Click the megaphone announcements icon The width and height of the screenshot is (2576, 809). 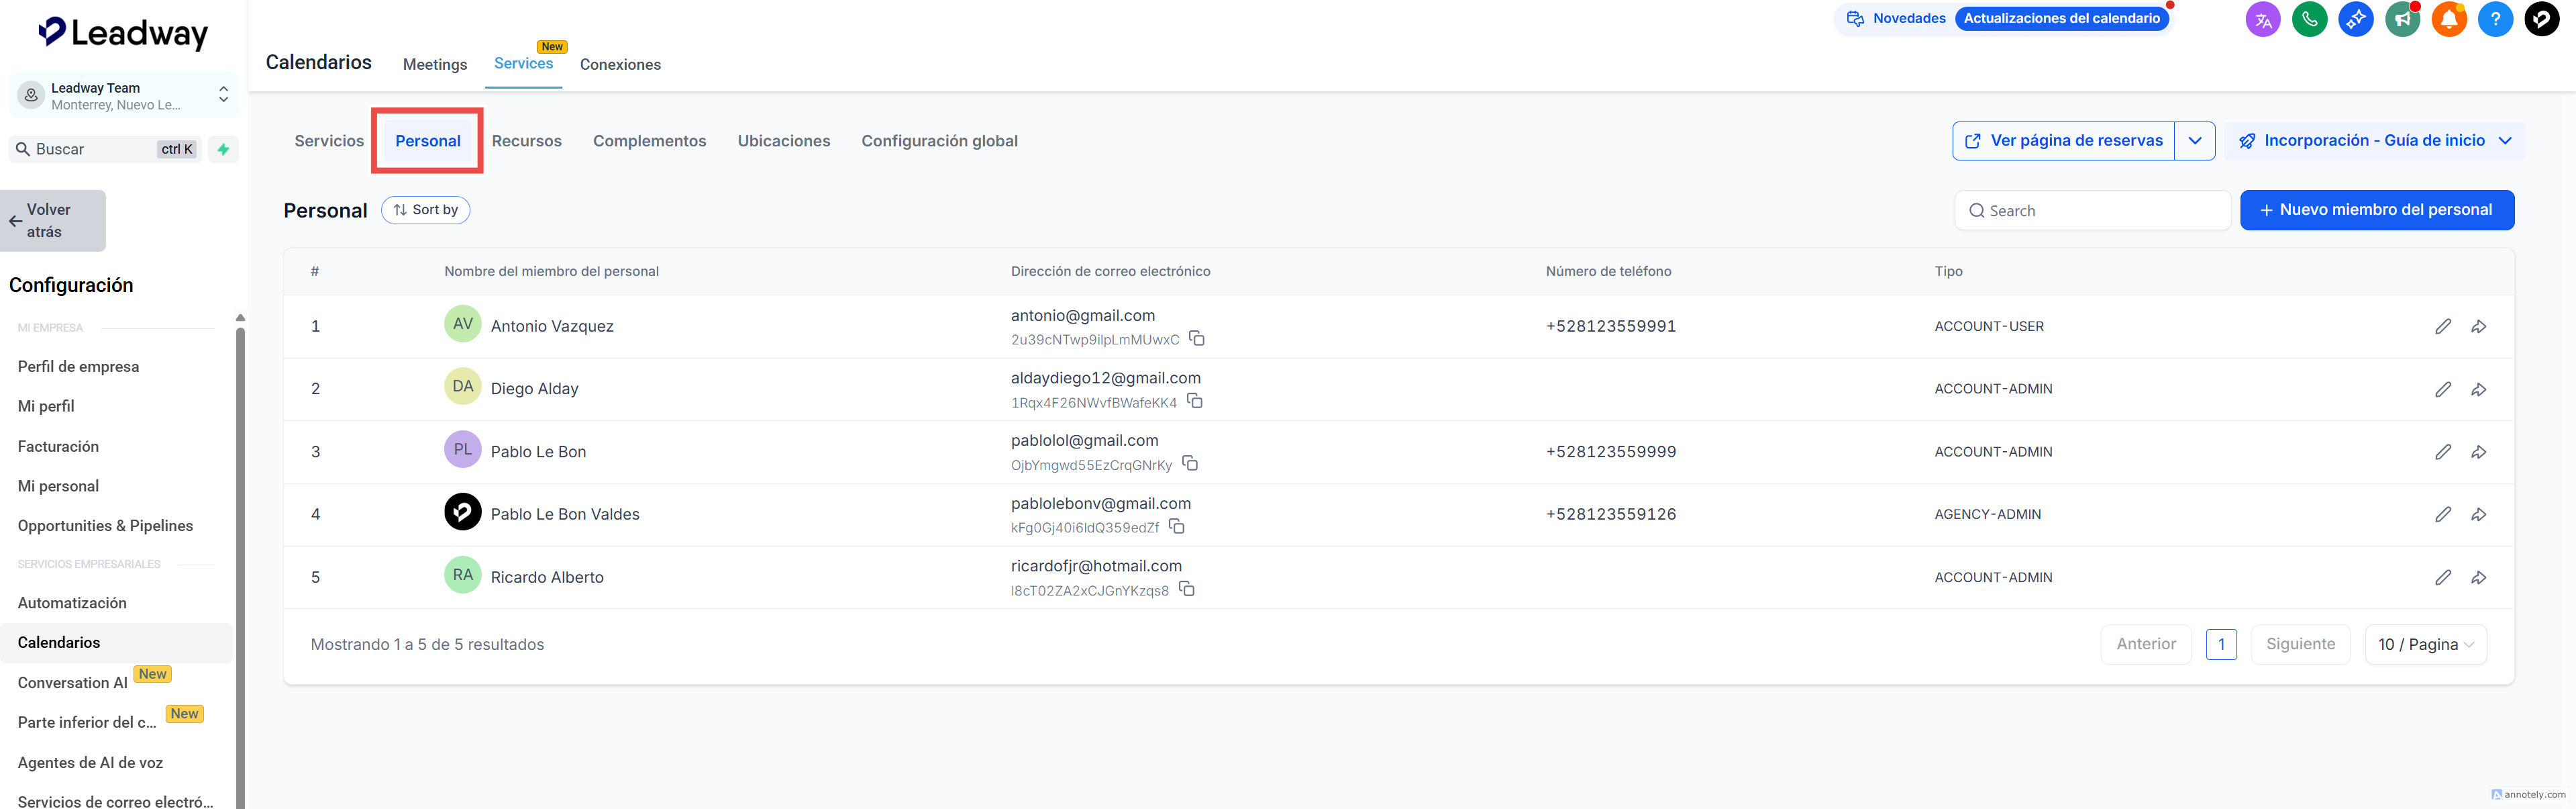point(2402,19)
